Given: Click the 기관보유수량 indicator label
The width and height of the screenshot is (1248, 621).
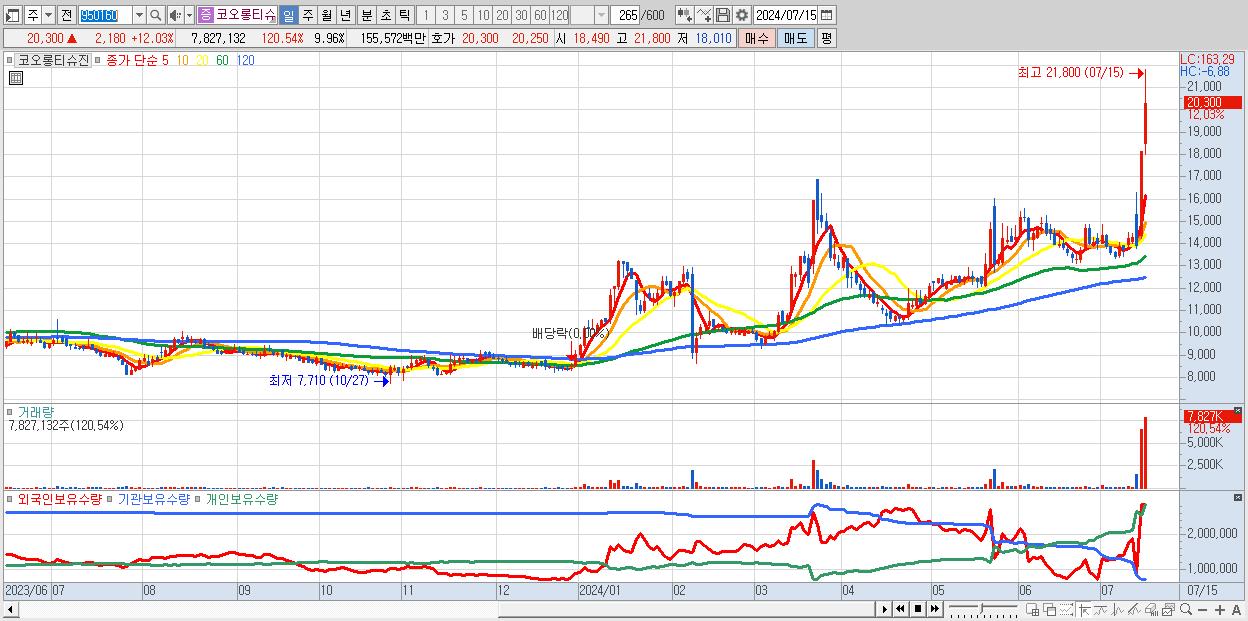Looking at the screenshot, I should (154, 498).
